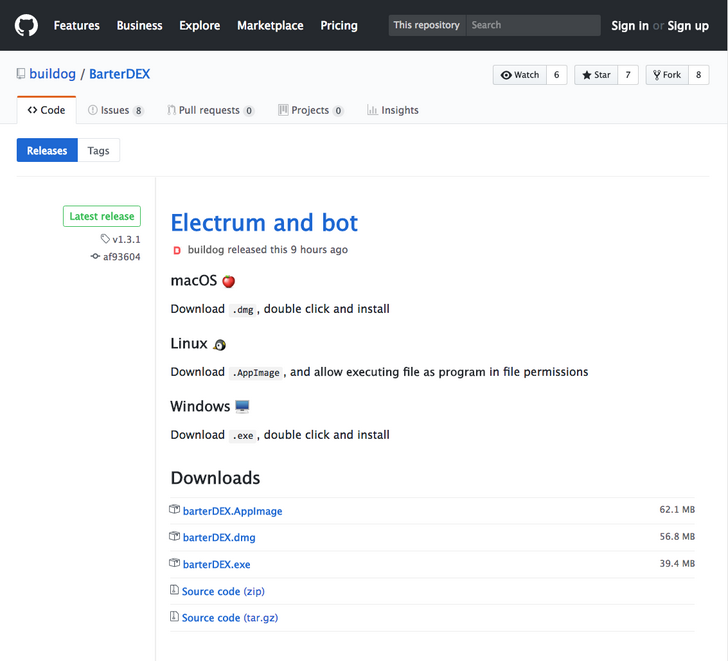Screen dimensions: 728x661
Task: Click the green Latest release badge
Action: pos(102,216)
